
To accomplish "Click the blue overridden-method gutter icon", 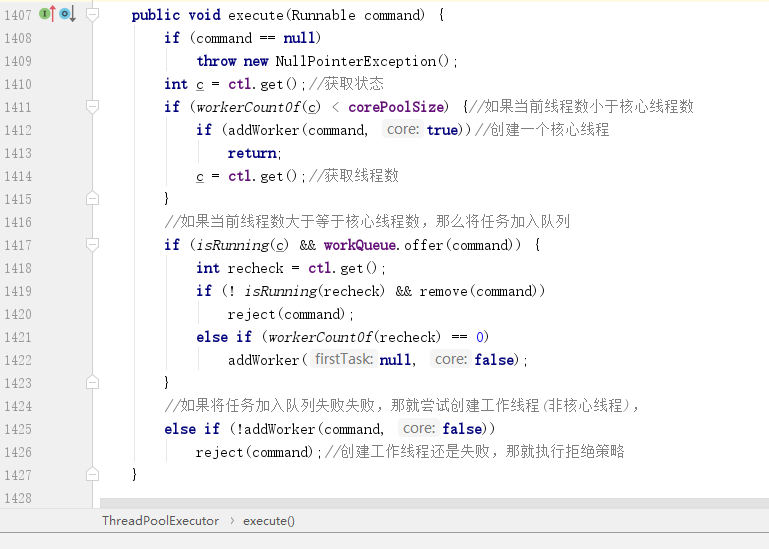I will coord(67,14).
